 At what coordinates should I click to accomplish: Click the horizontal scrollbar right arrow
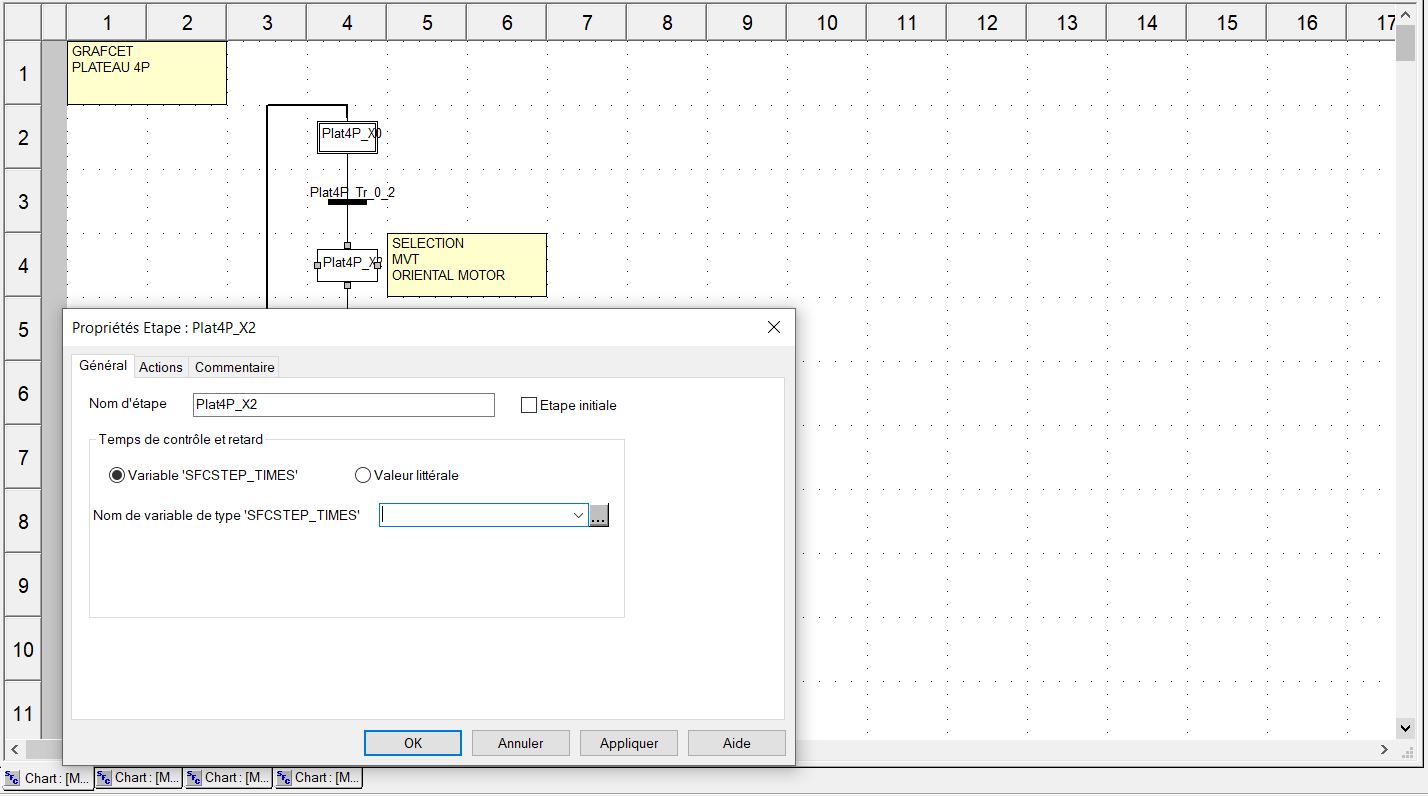point(1384,749)
